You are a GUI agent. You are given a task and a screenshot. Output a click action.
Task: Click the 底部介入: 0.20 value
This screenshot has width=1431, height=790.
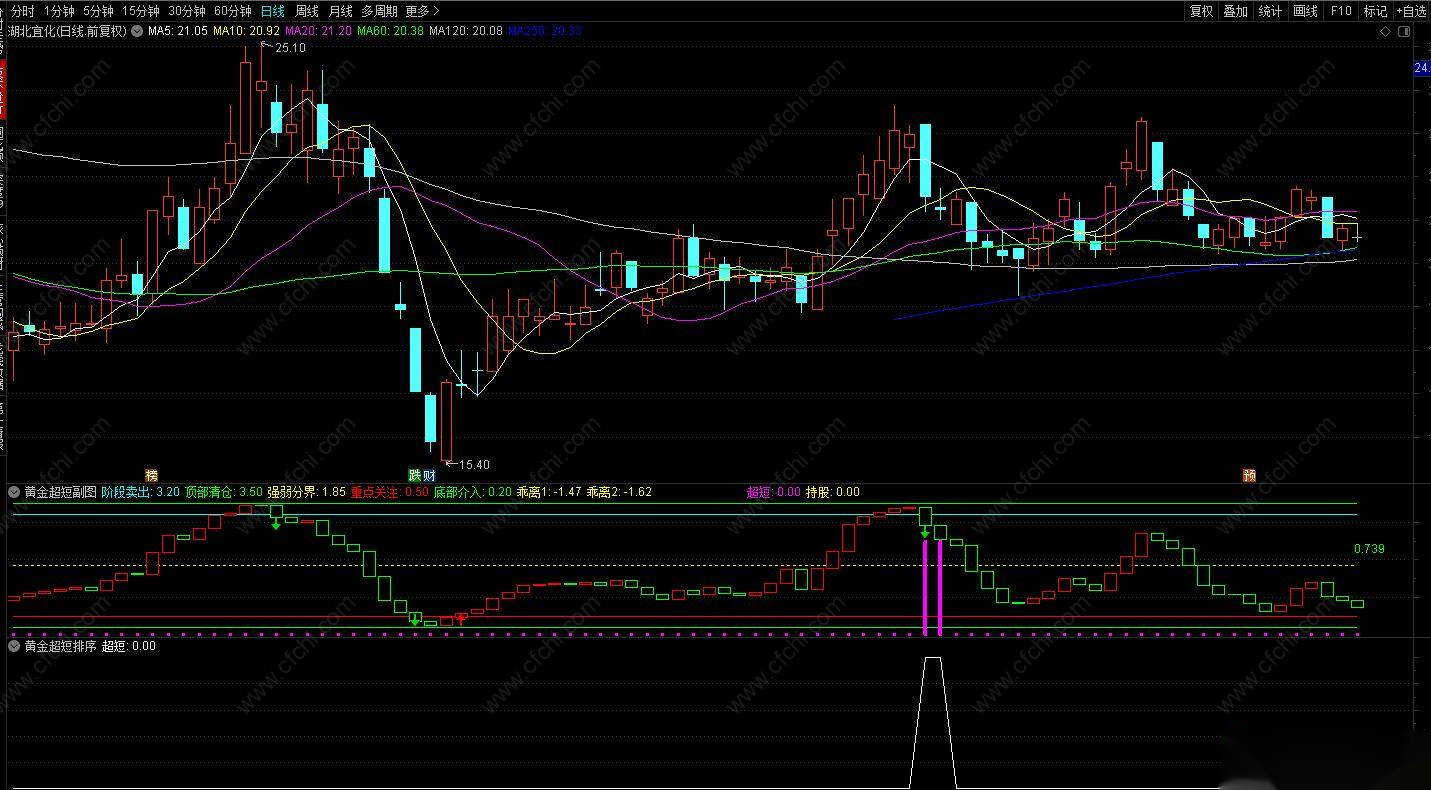point(473,492)
